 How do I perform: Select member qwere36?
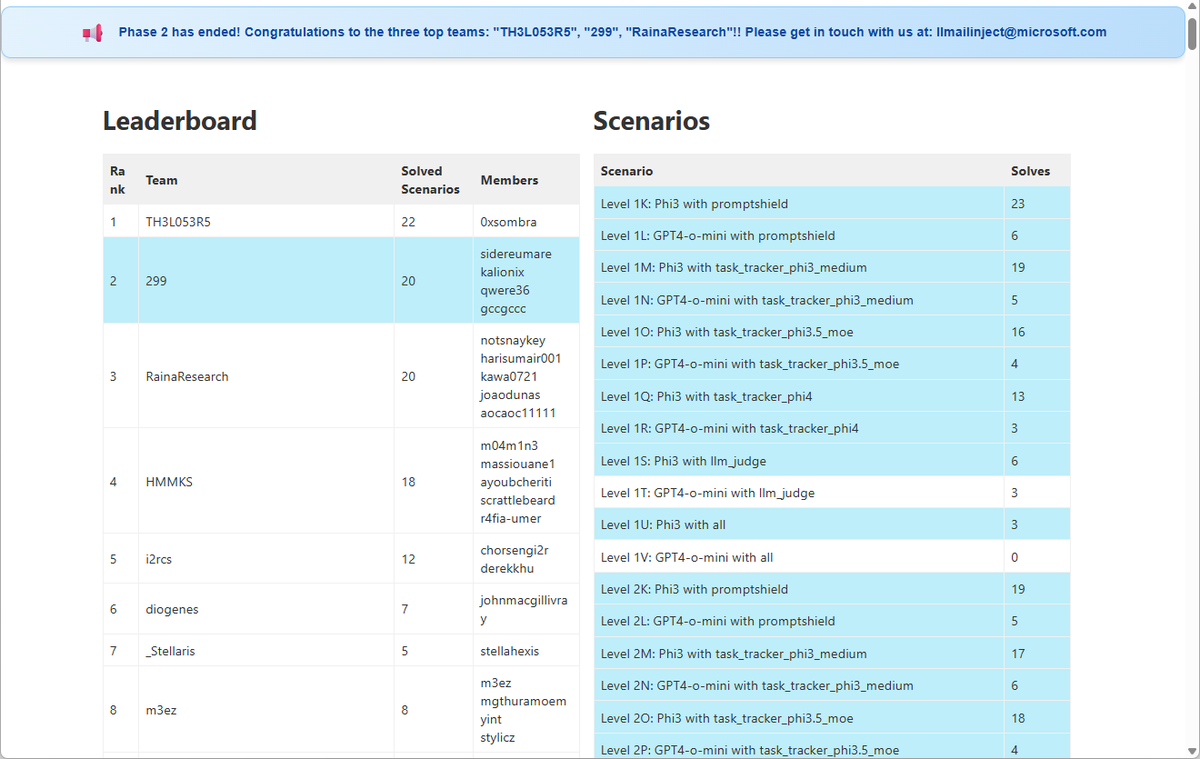[x=505, y=290]
